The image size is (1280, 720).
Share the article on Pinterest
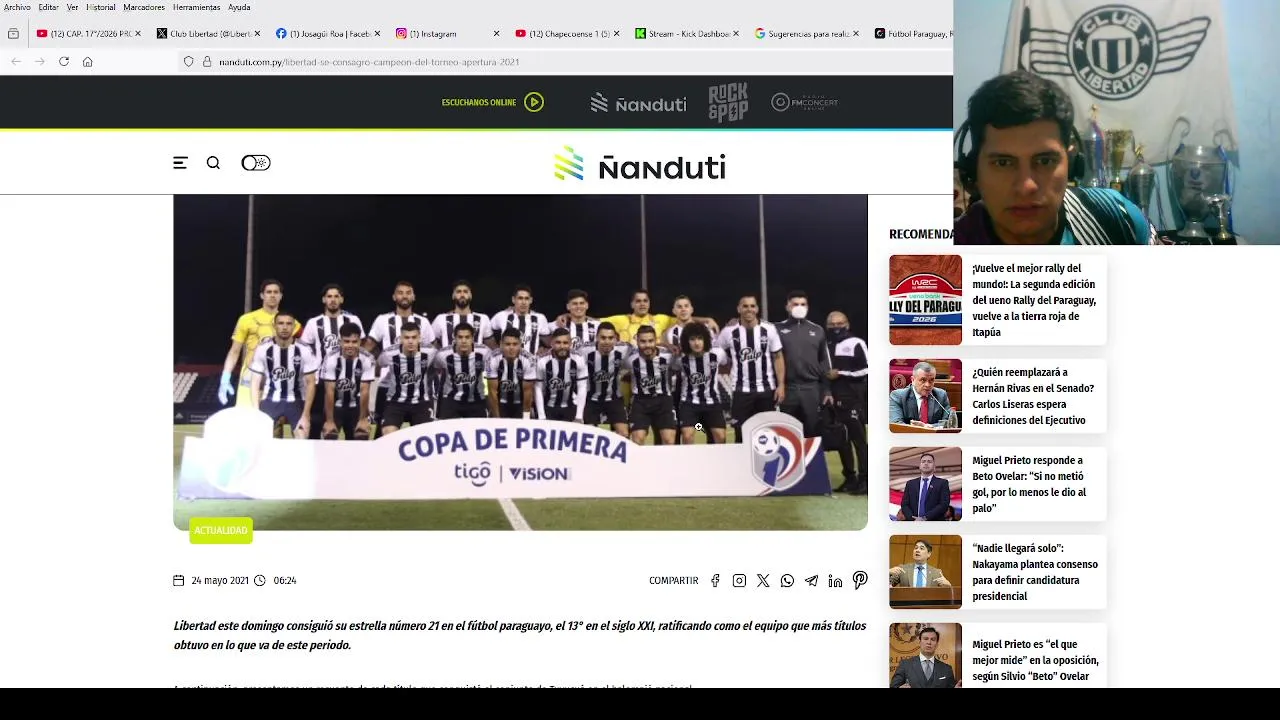click(x=860, y=580)
